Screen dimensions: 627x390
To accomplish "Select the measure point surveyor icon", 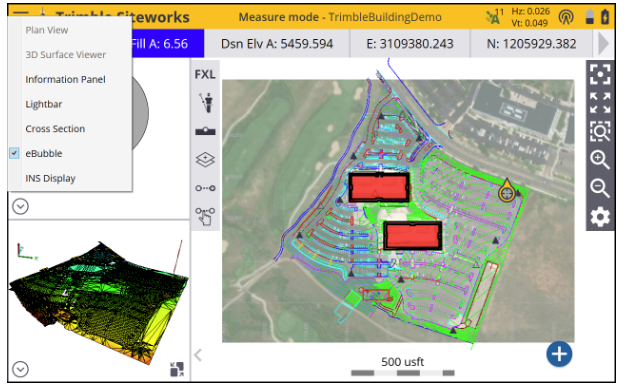I will tap(207, 102).
